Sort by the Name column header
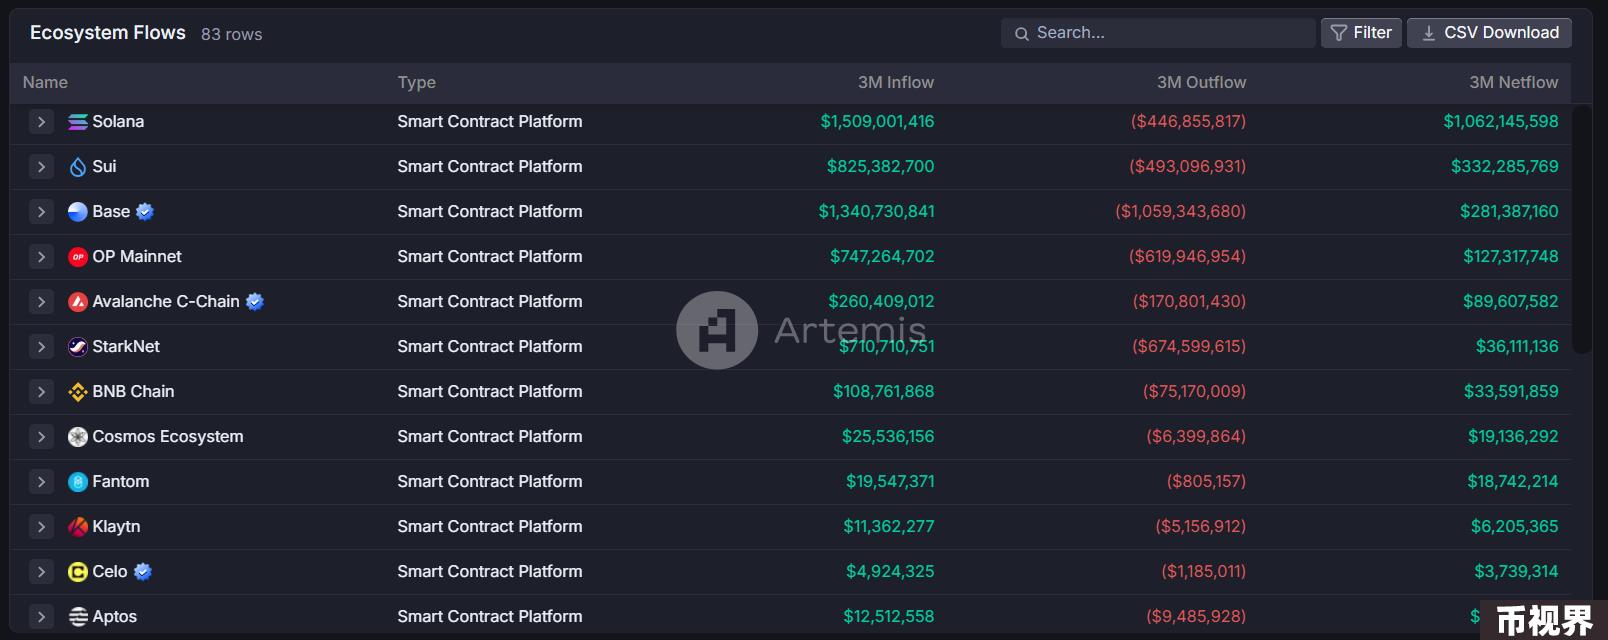Screen dimensions: 1608x640 pyautogui.click(x=45, y=83)
